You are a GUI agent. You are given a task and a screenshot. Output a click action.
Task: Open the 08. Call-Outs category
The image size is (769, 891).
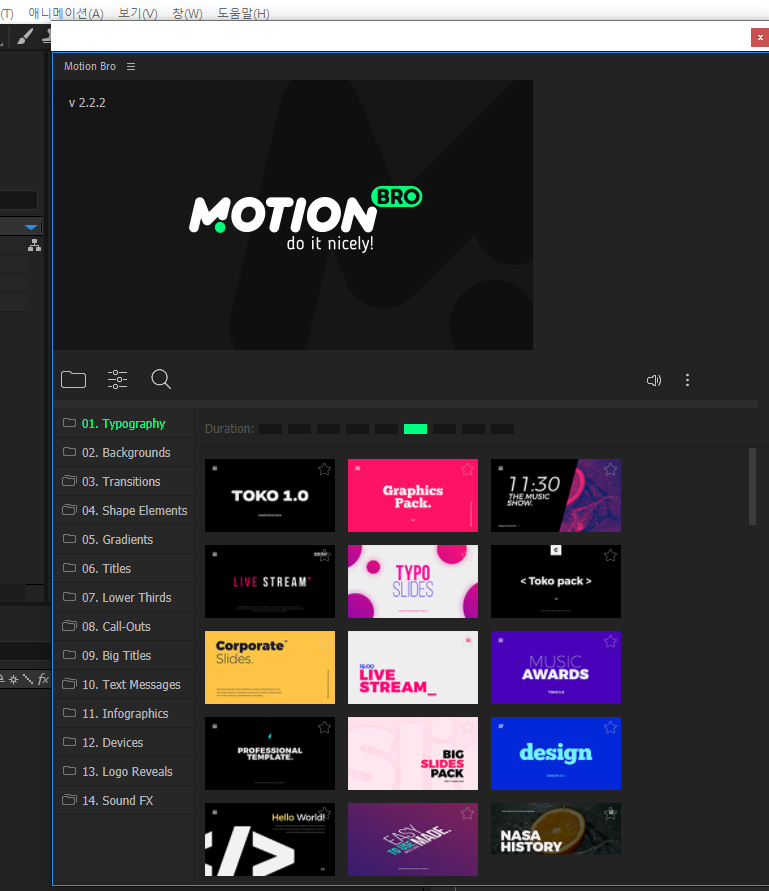[x=123, y=626]
